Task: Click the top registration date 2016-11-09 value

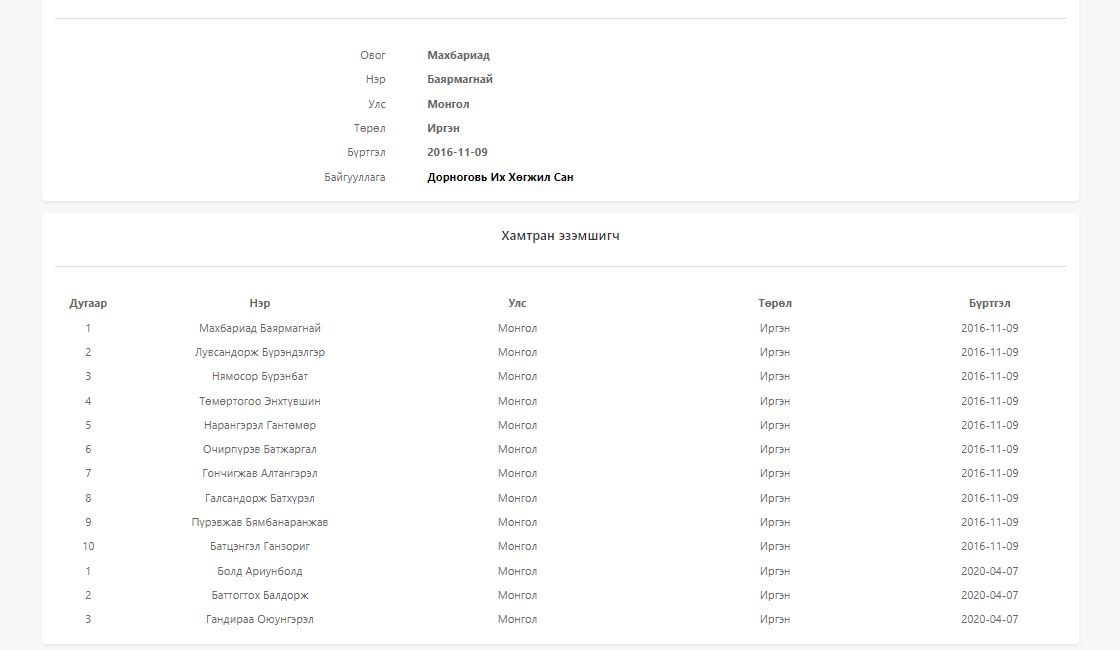Action: click(x=457, y=152)
